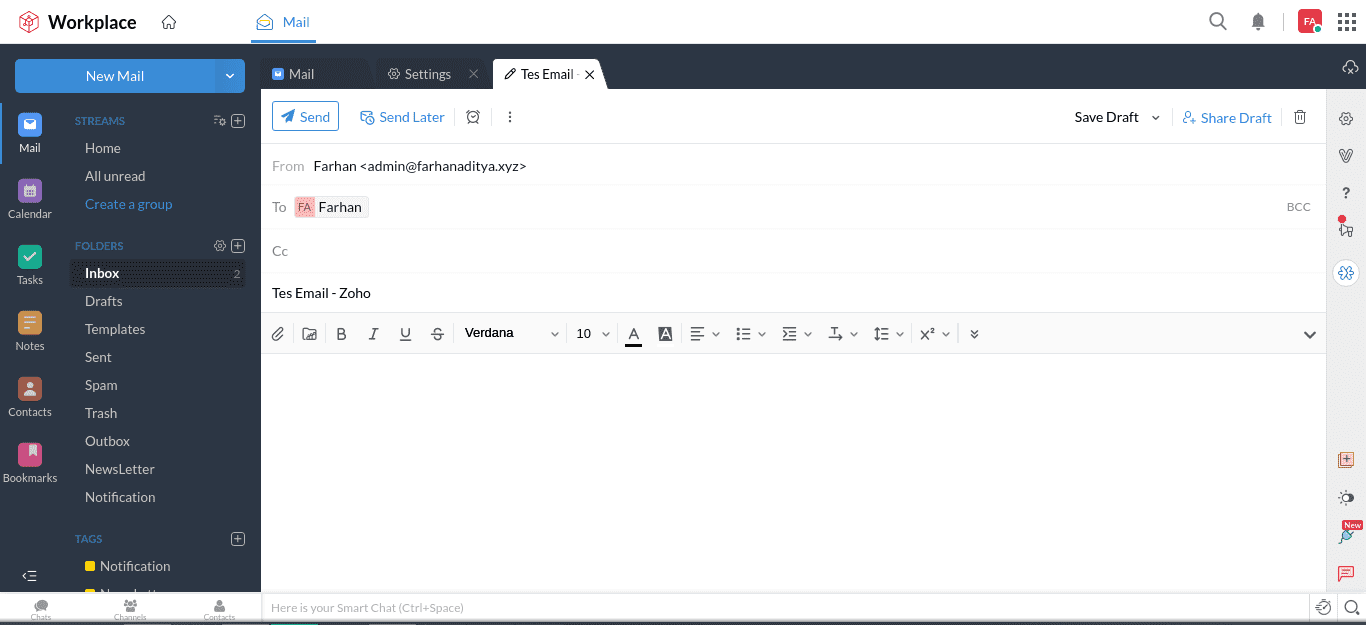Image resolution: width=1366 pixels, height=625 pixels.
Task: Open the apps grid menu
Action: click(x=1346, y=21)
